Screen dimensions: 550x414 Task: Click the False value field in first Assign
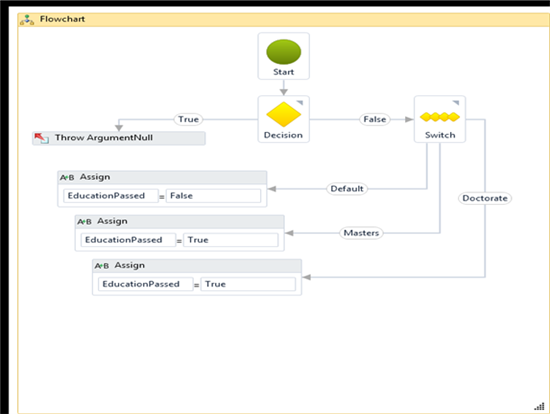click(213, 196)
